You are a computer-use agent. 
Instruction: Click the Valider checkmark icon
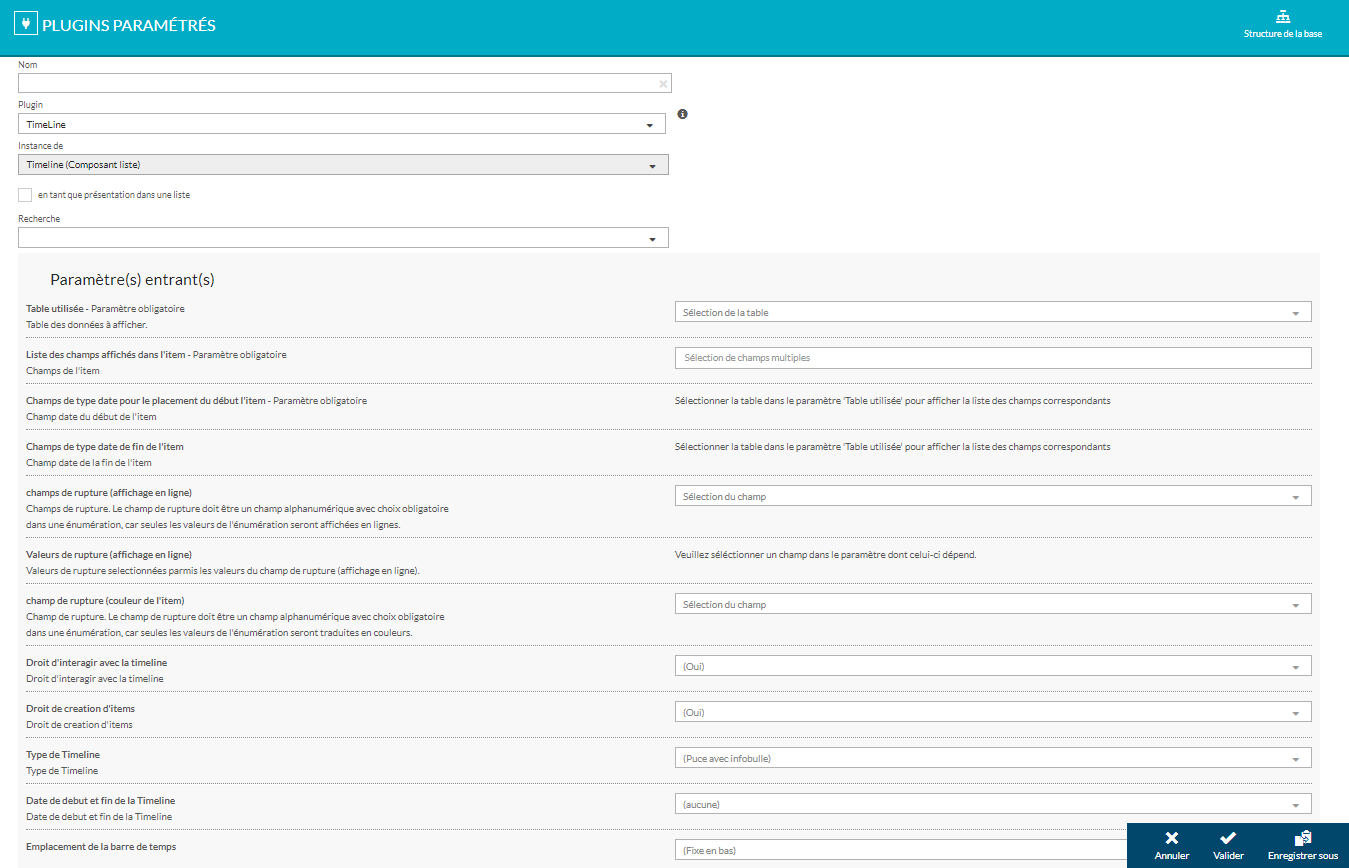1228,838
